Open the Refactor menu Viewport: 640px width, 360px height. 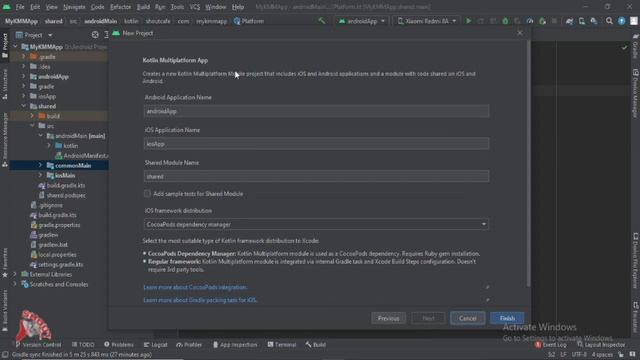pyautogui.click(x=120, y=7)
